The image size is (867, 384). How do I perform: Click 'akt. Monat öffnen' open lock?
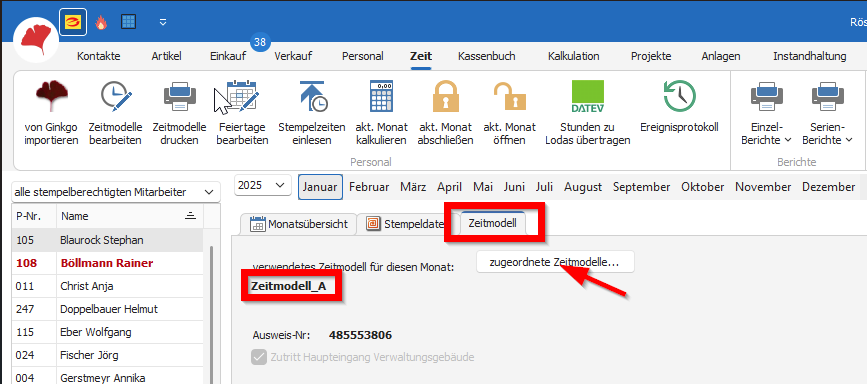[x=509, y=96]
